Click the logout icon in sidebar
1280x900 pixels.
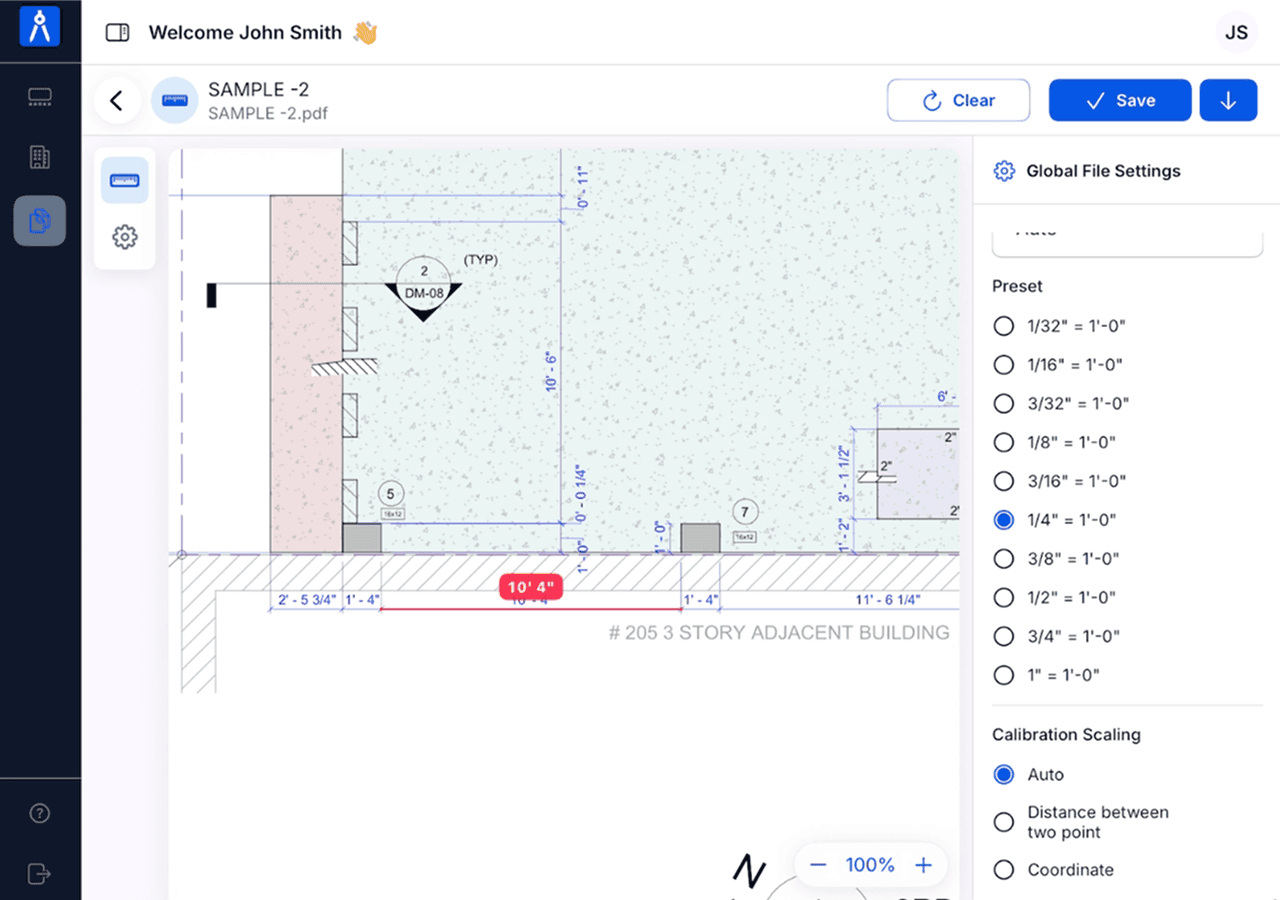click(40, 873)
